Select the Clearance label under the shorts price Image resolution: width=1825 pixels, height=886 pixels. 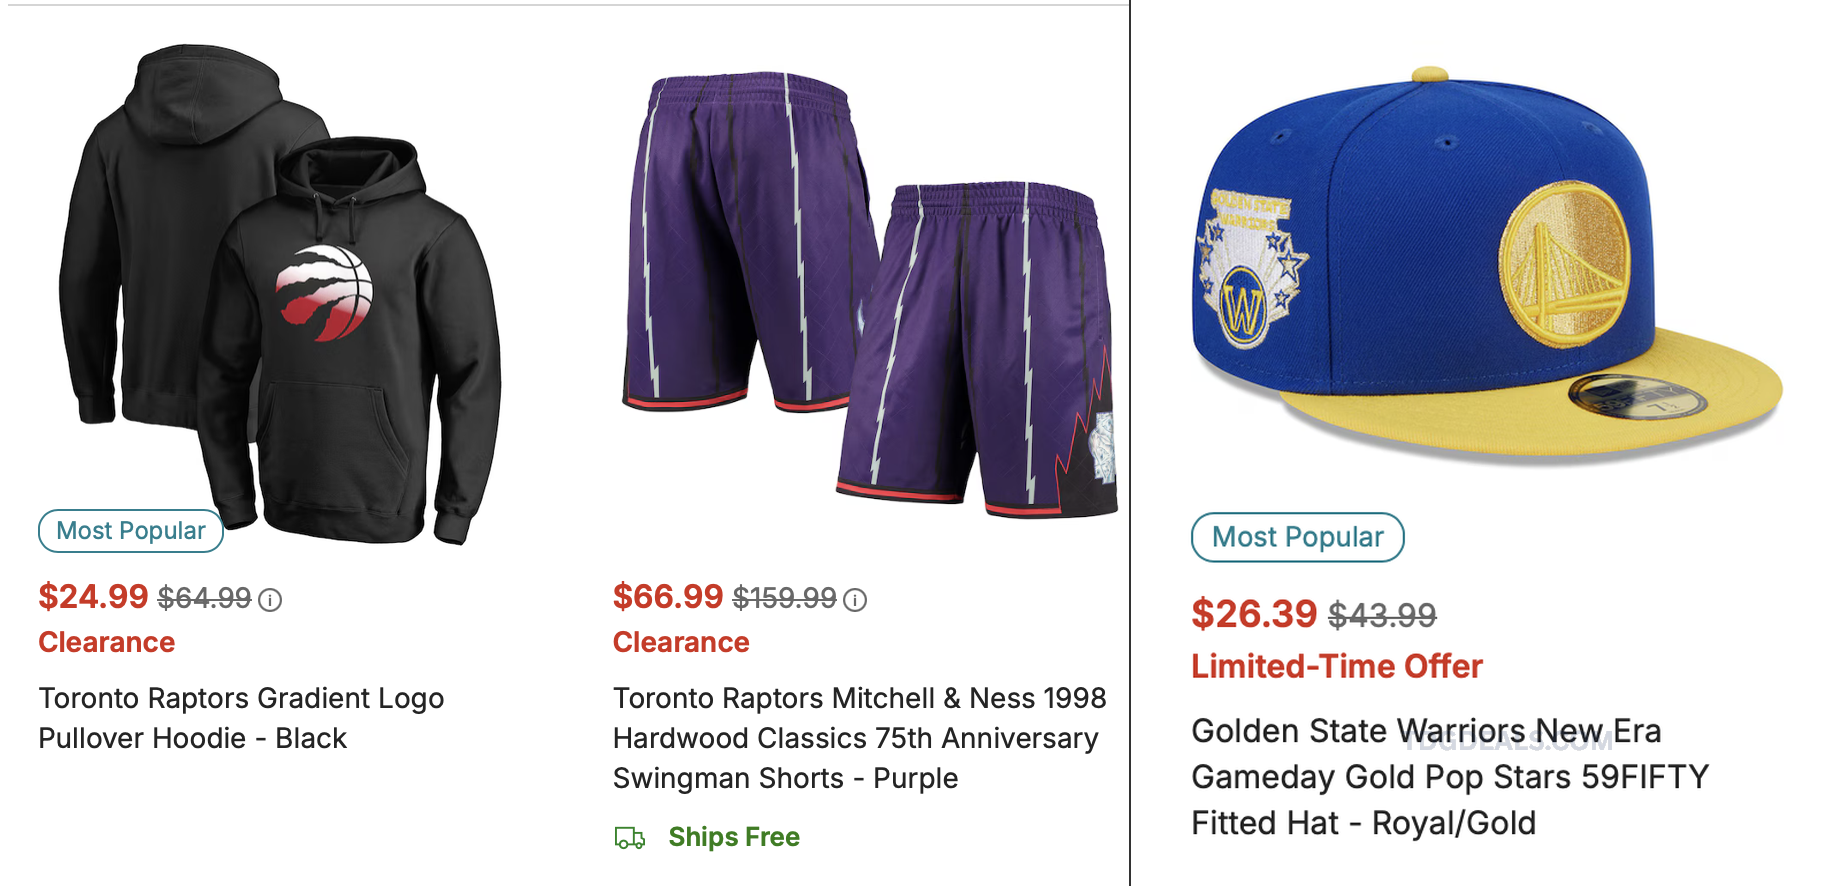click(x=680, y=642)
